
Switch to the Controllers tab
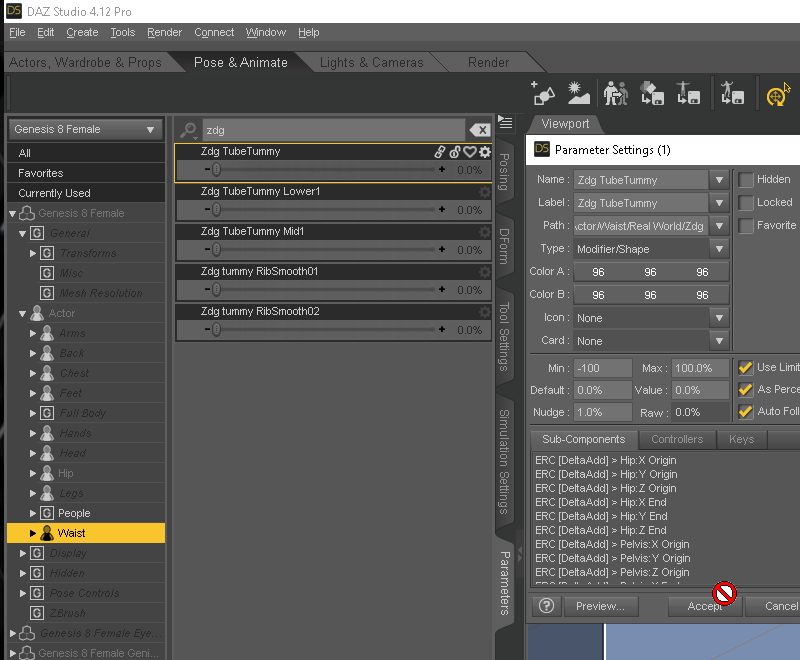pyautogui.click(x=677, y=439)
